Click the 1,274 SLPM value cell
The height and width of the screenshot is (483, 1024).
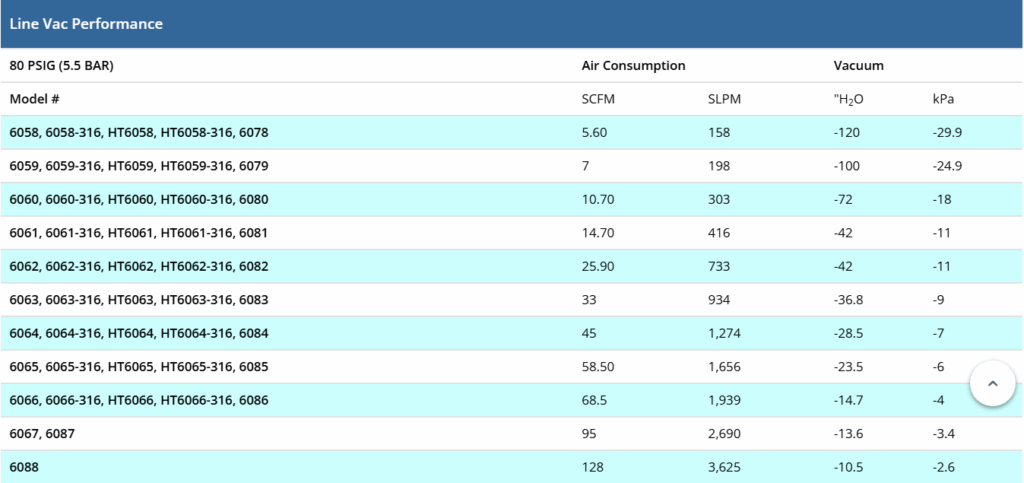724,333
